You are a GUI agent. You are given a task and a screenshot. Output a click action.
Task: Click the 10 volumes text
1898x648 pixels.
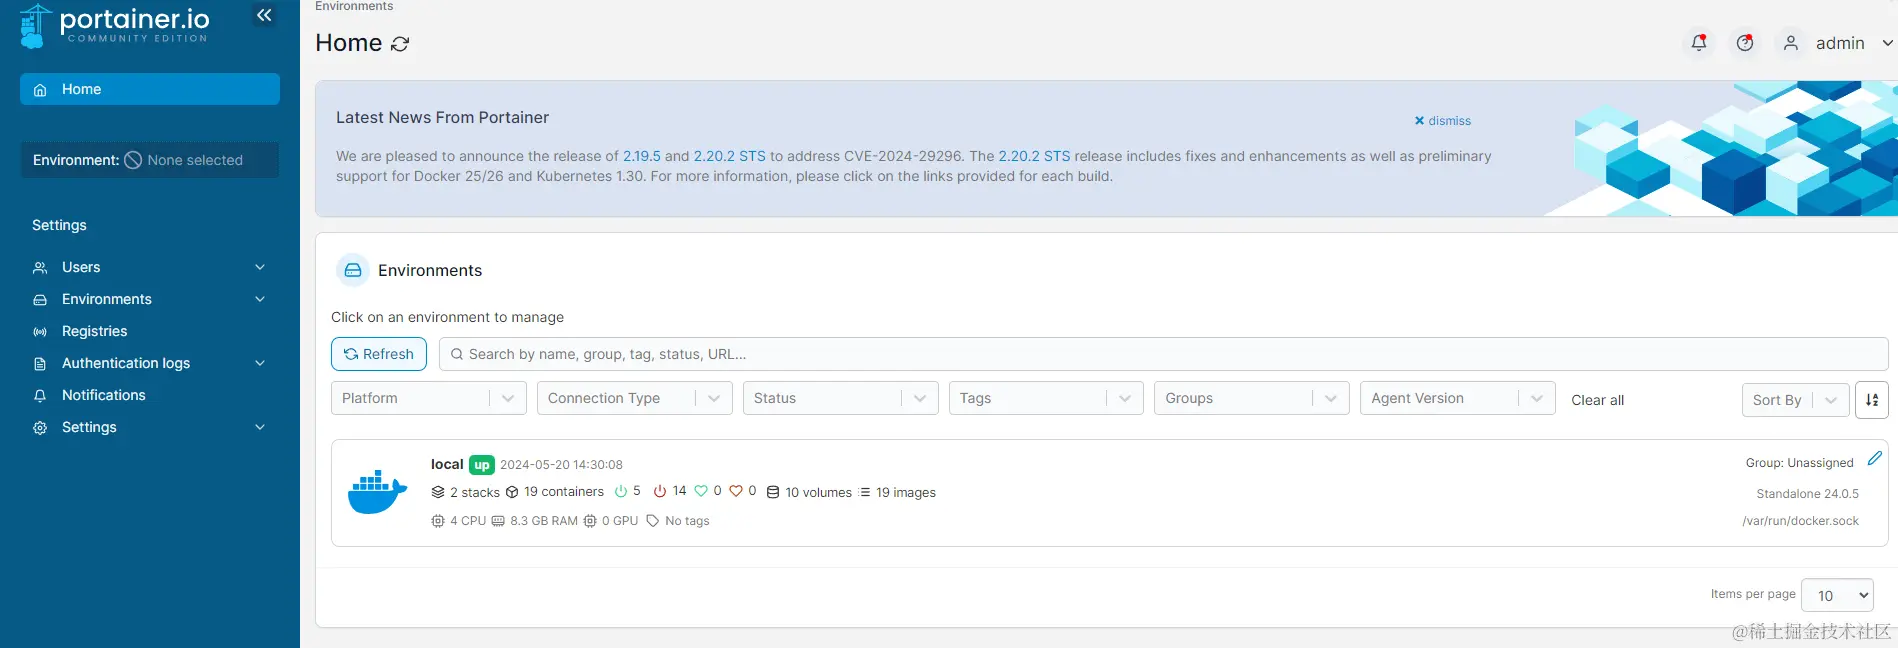(x=818, y=492)
